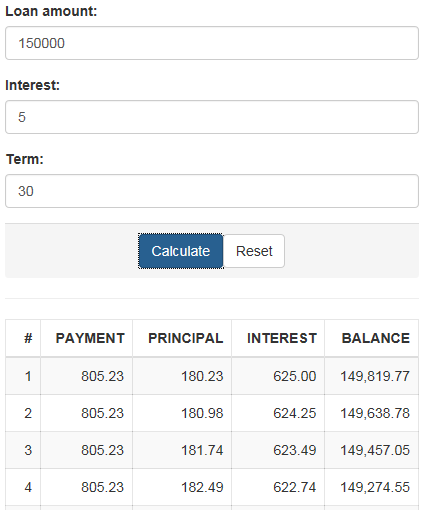Image resolution: width=425 pixels, height=510 pixels.
Task: Focus the Loan amount input field
Action: click(212, 43)
